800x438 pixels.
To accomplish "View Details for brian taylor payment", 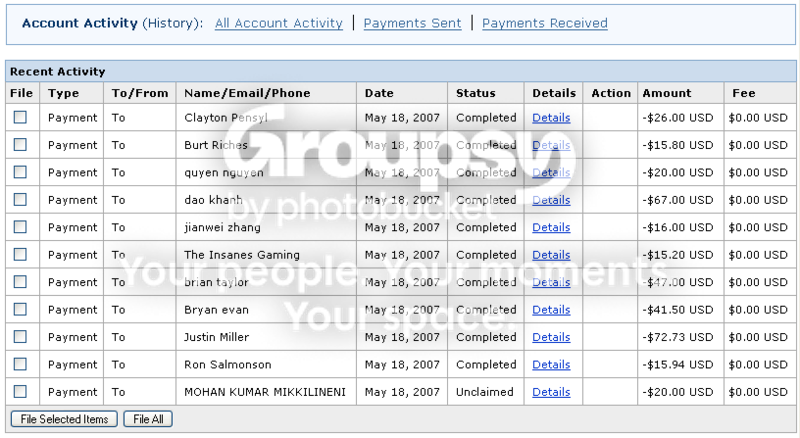I will point(551,282).
